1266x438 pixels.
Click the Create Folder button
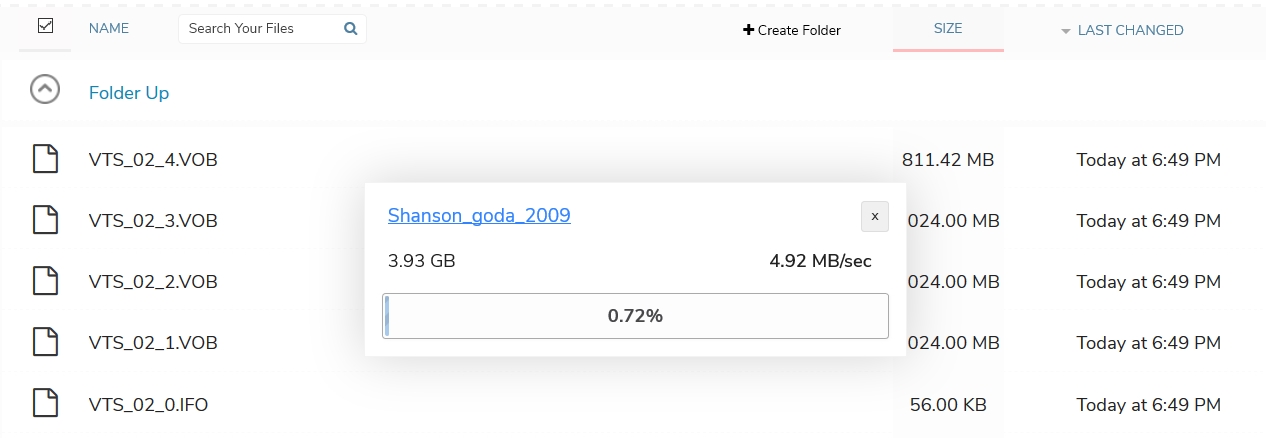point(792,30)
